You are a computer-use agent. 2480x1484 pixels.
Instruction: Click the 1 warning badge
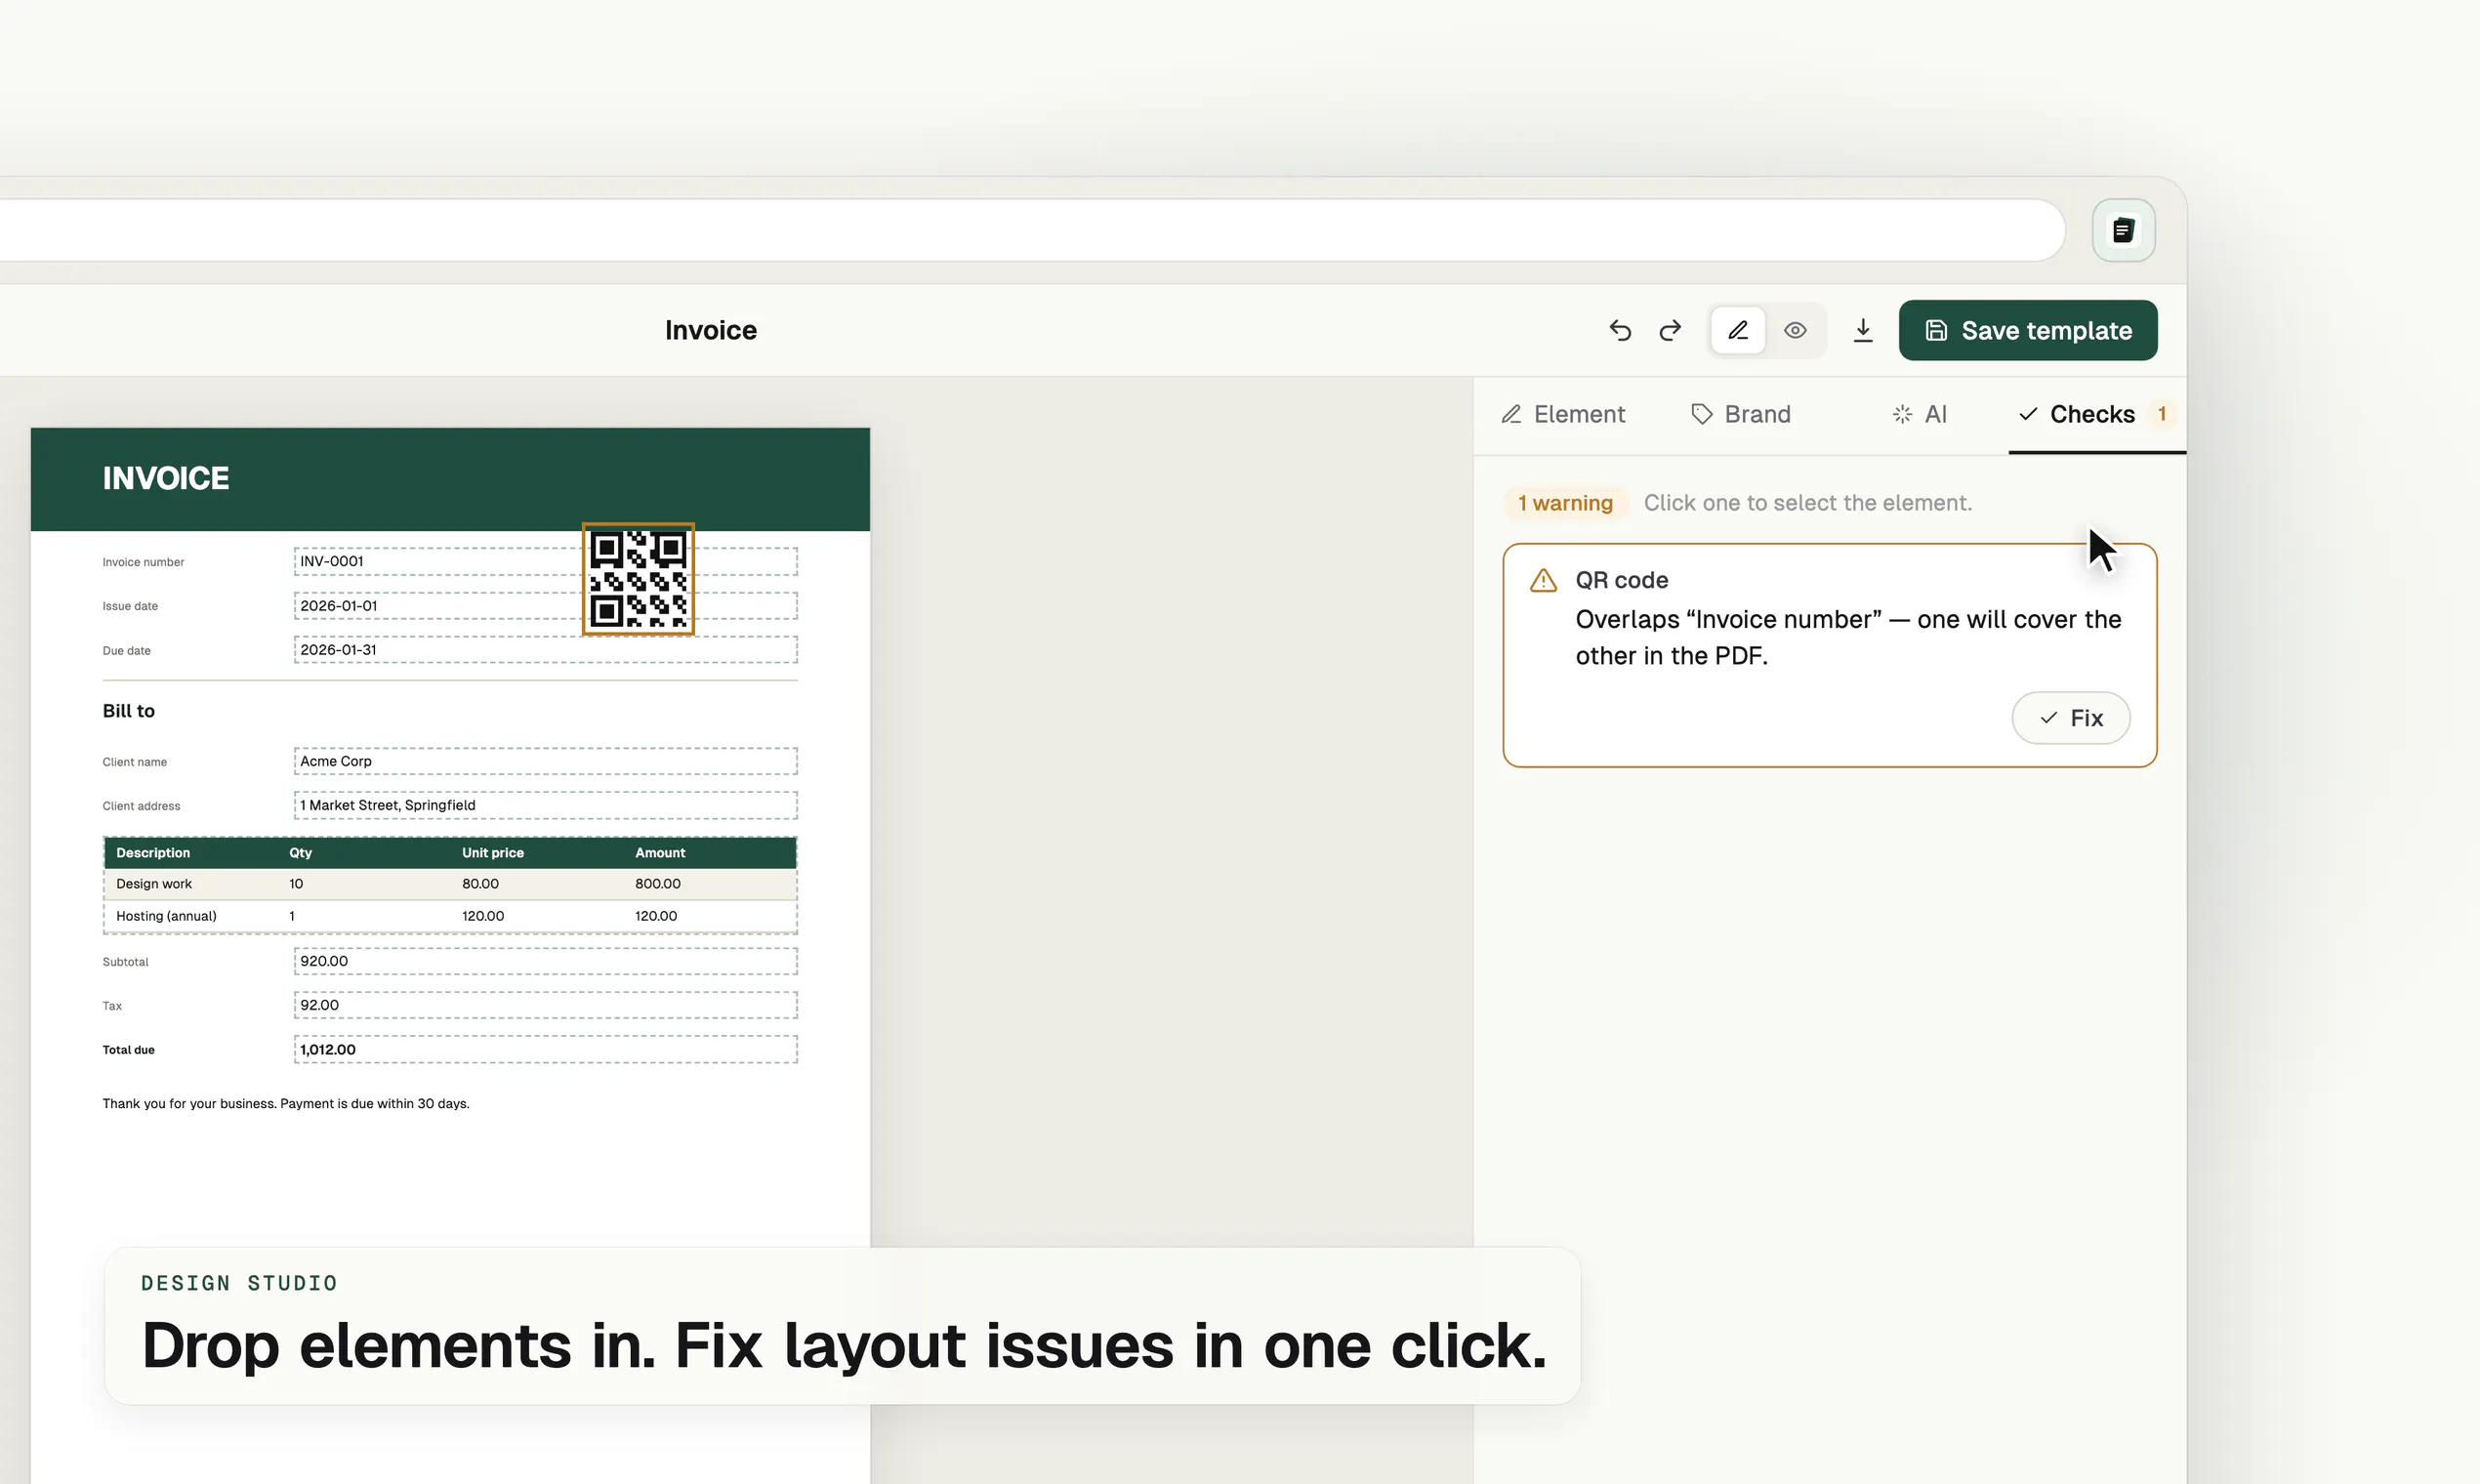pos(1565,503)
